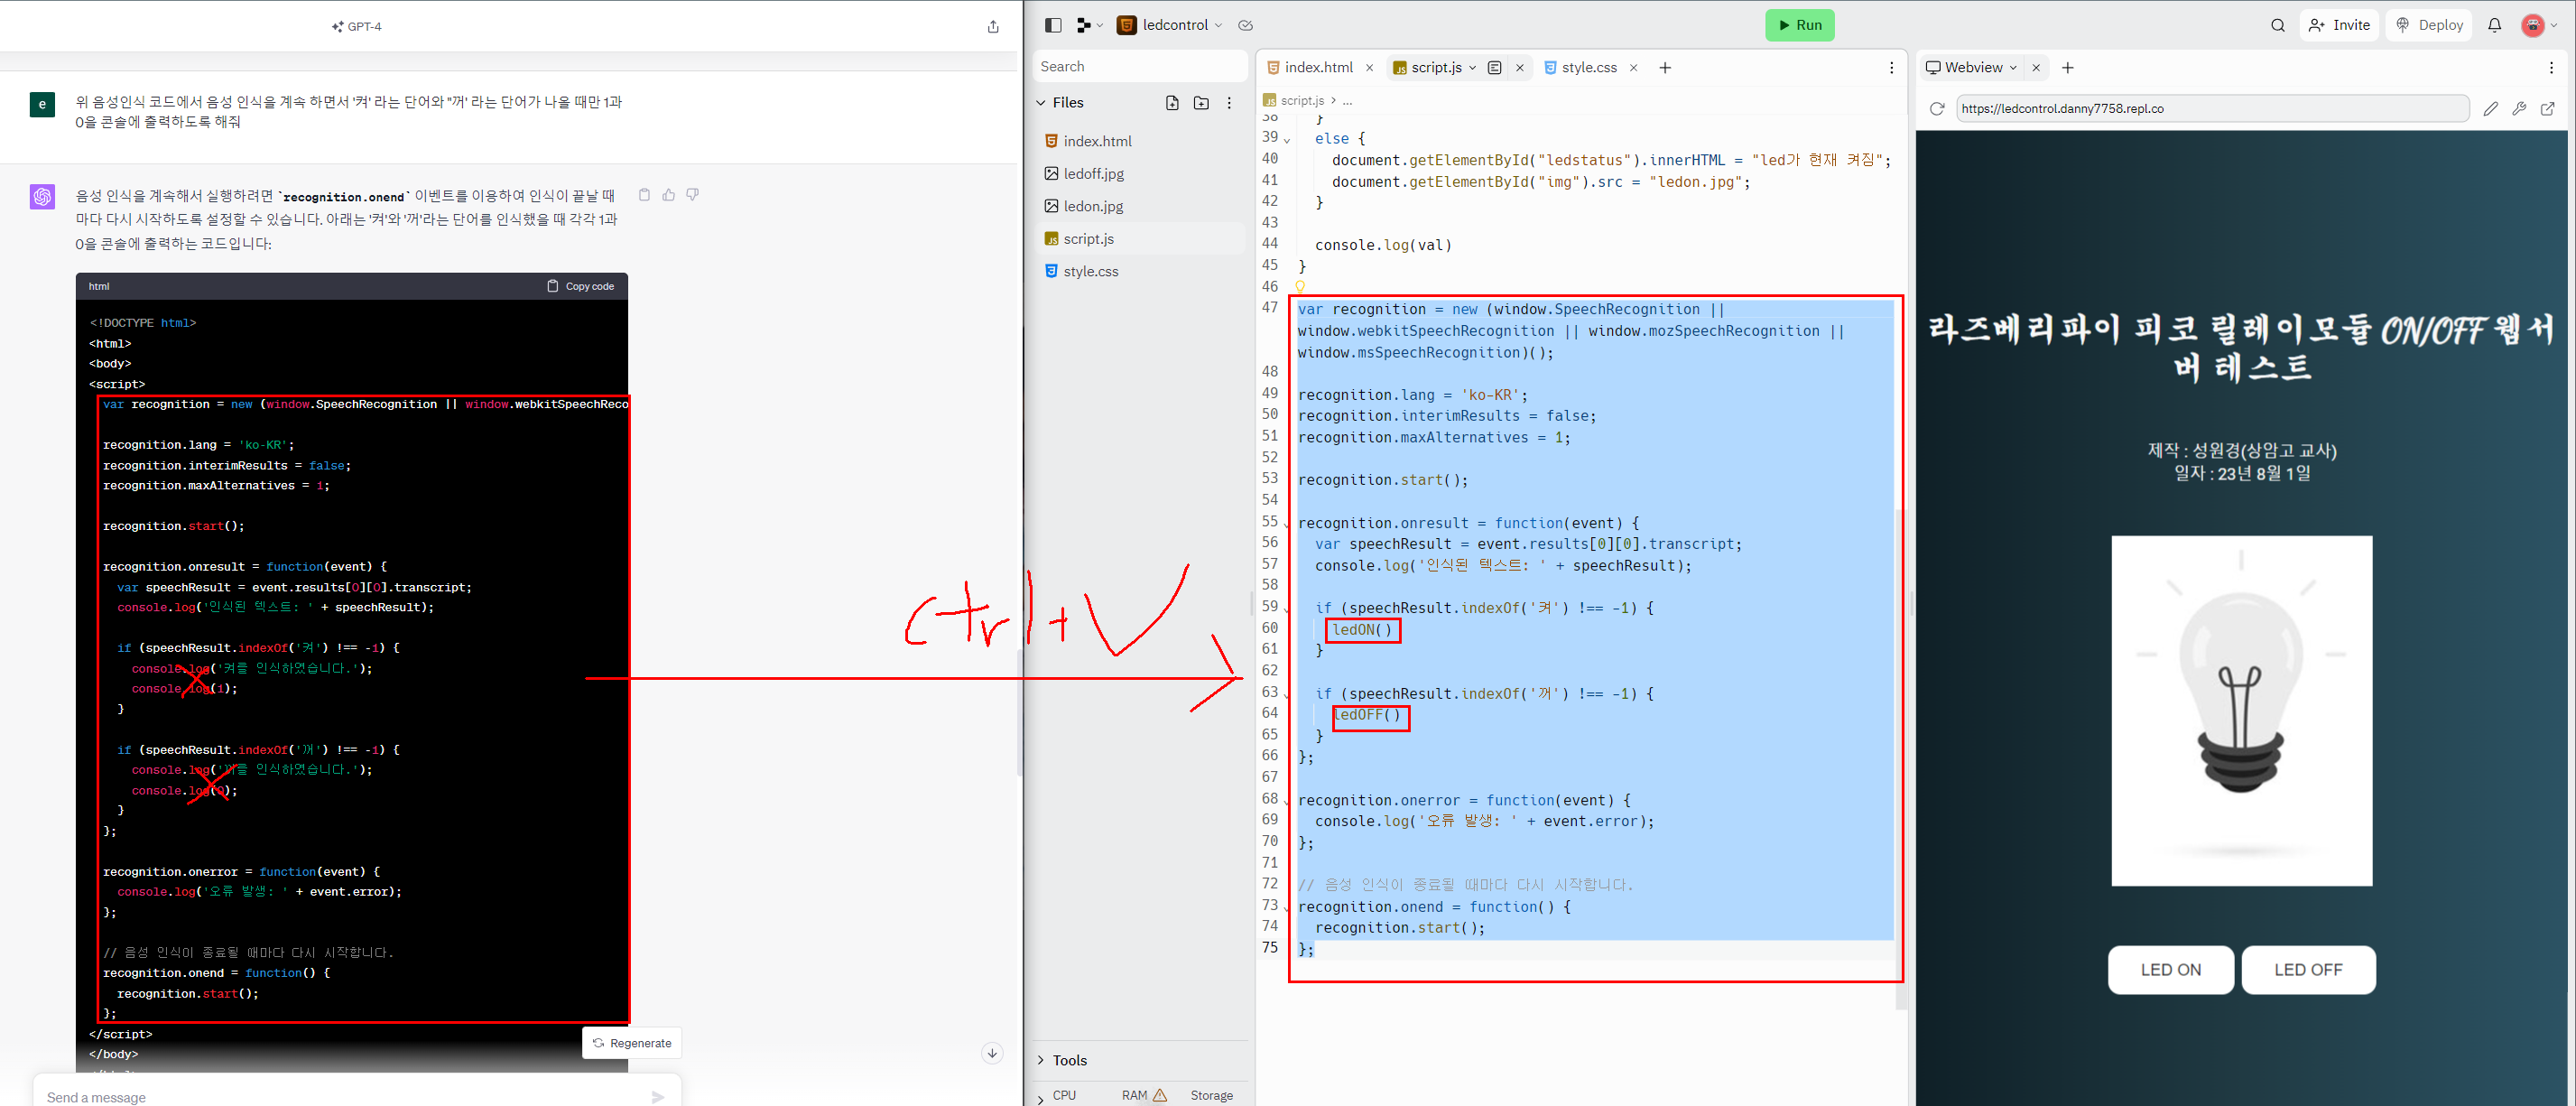Click the share icon in ChatGPT header
This screenshot has width=2576, height=1106.
click(992, 27)
